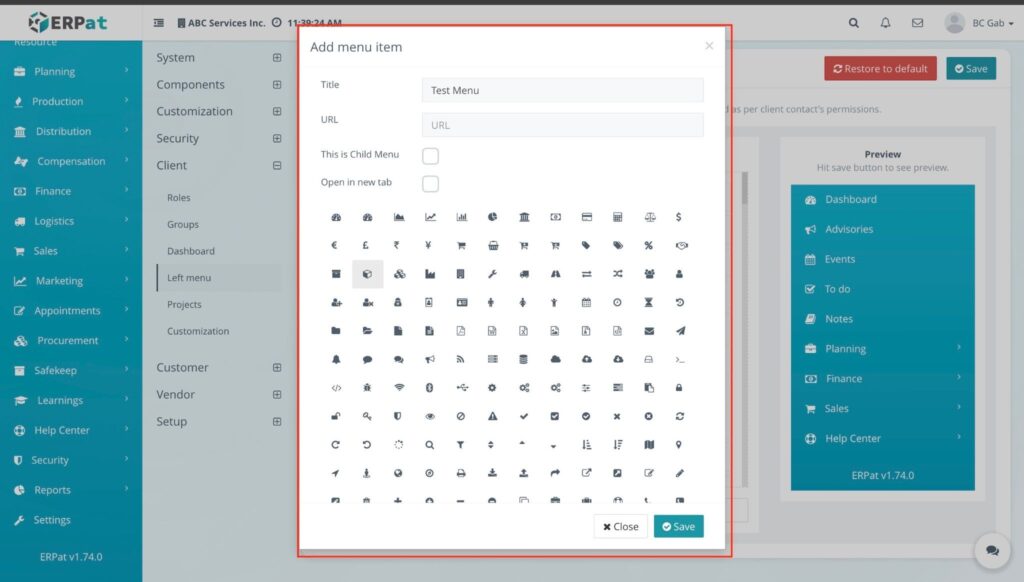This screenshot has width=1024, height=582.
Task: Expand the Components settings section
Action: (x=277, y=85)
